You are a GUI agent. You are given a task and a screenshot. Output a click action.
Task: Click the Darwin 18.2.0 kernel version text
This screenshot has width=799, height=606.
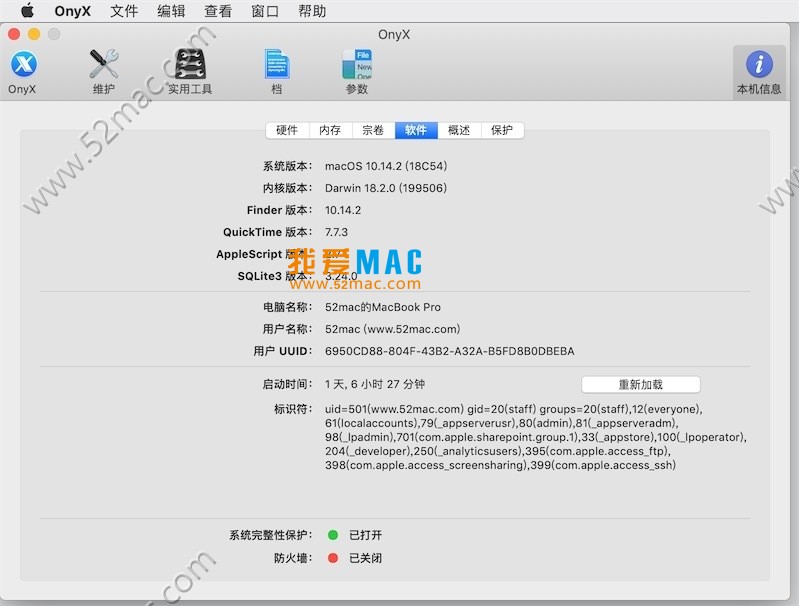pos(386,188)
